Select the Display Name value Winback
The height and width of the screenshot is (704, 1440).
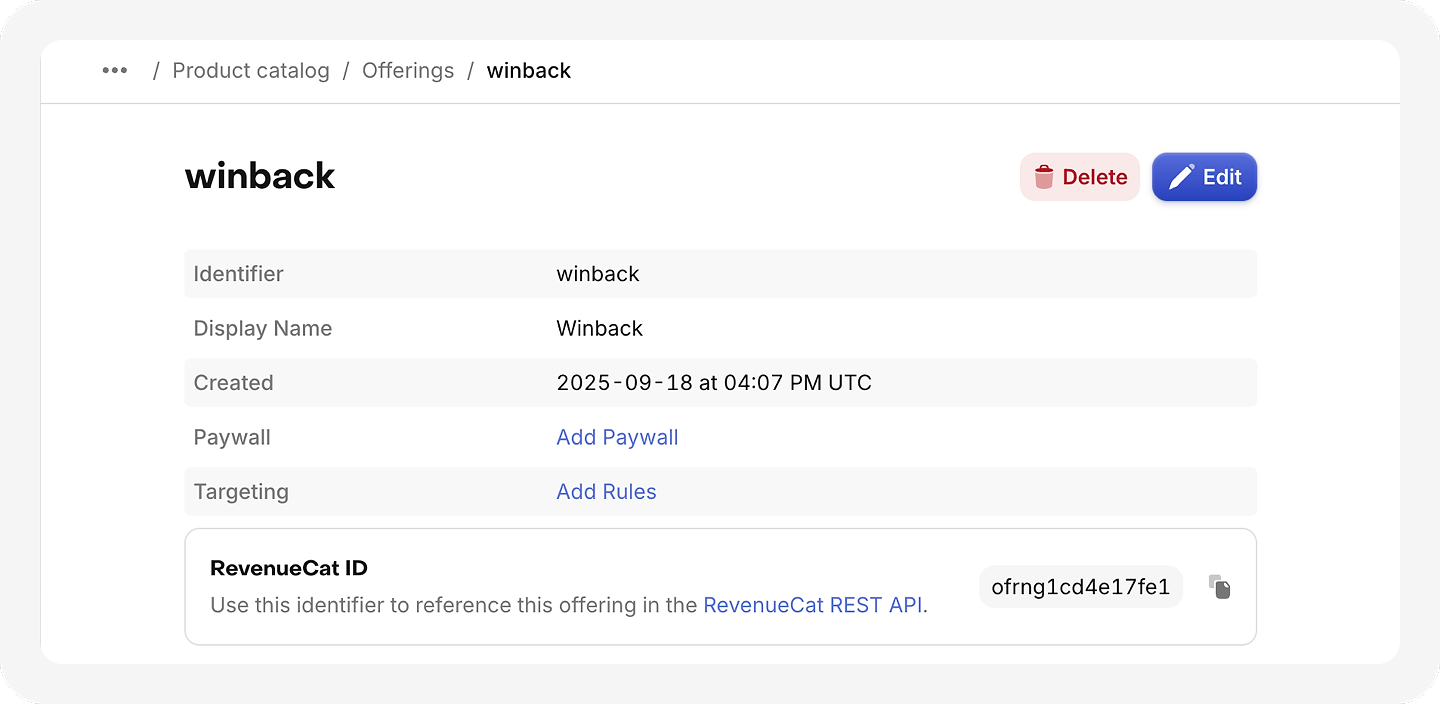click(x=600, y=328)
